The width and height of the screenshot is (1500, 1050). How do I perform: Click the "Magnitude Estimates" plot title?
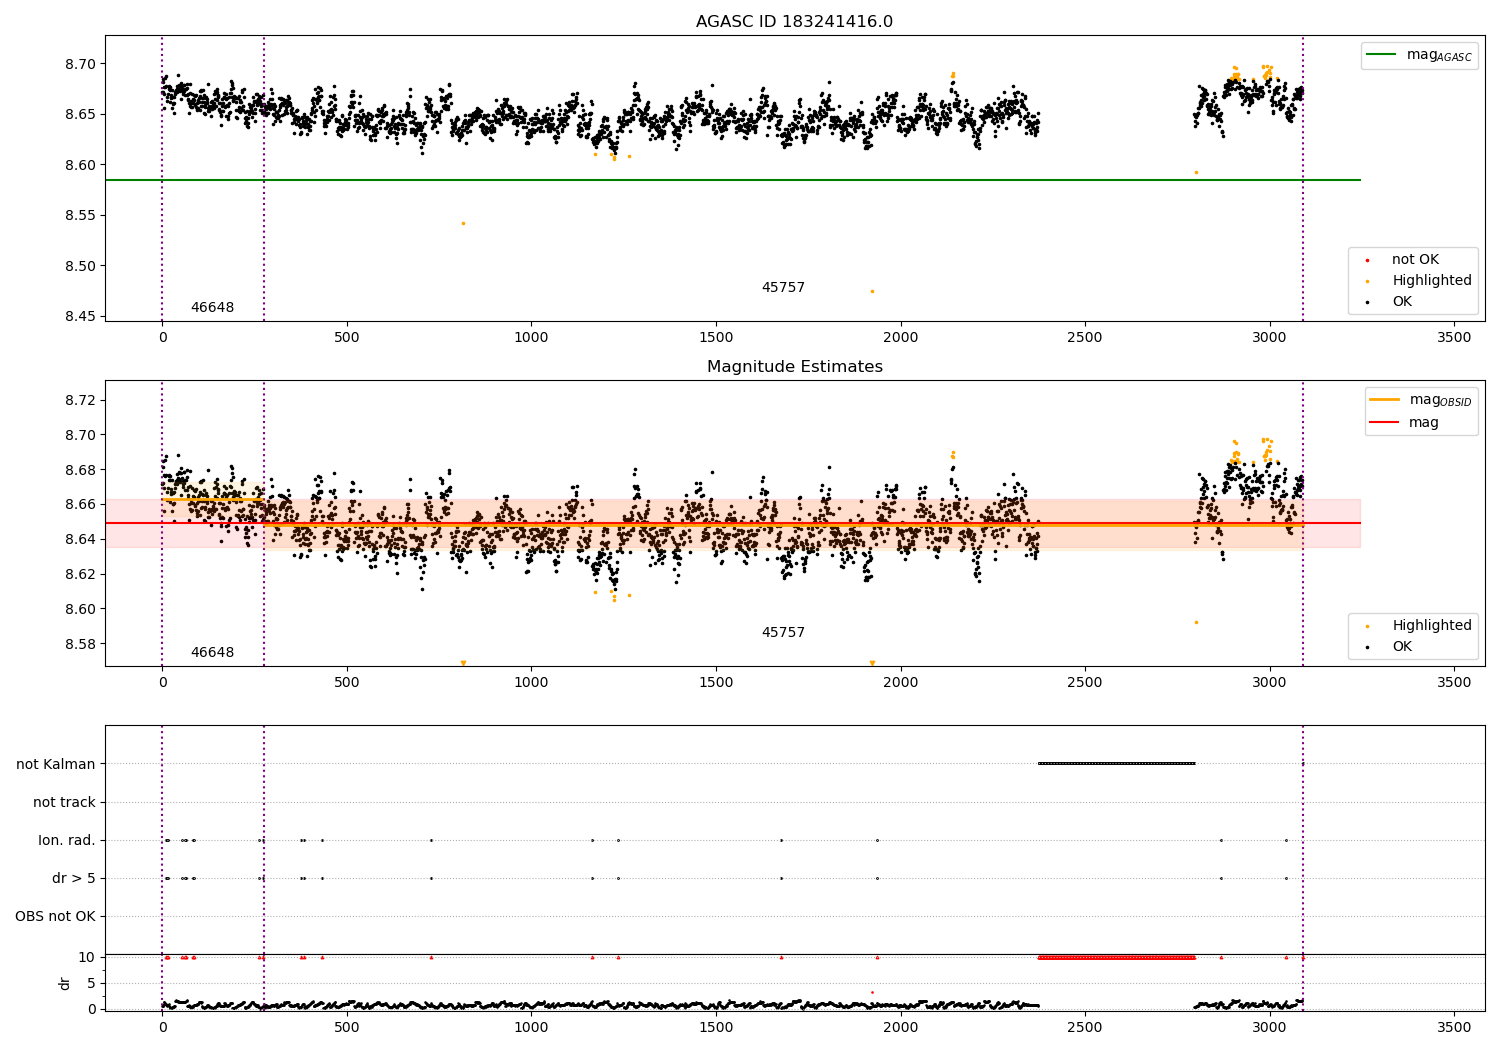(794, 367)
